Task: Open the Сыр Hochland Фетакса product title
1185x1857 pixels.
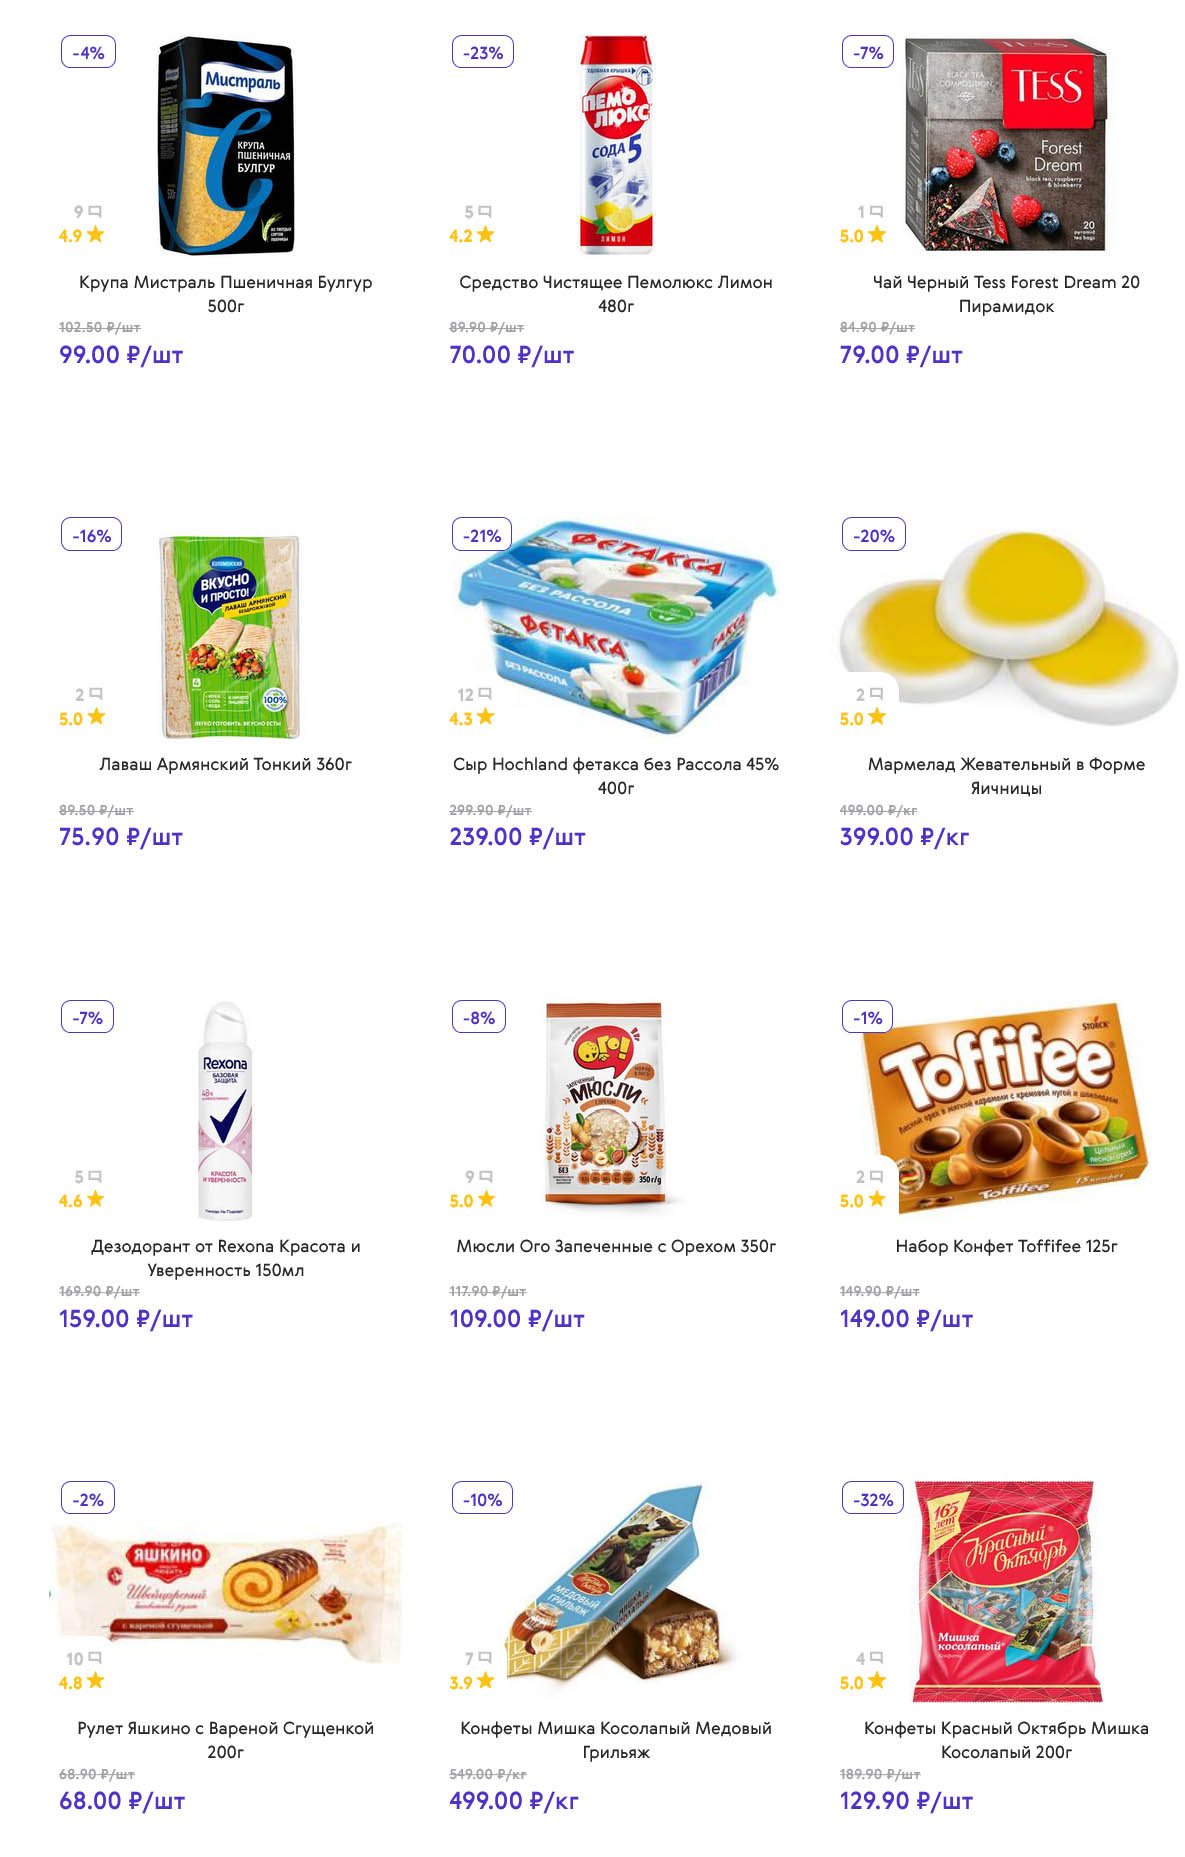Action: point(616,776)
